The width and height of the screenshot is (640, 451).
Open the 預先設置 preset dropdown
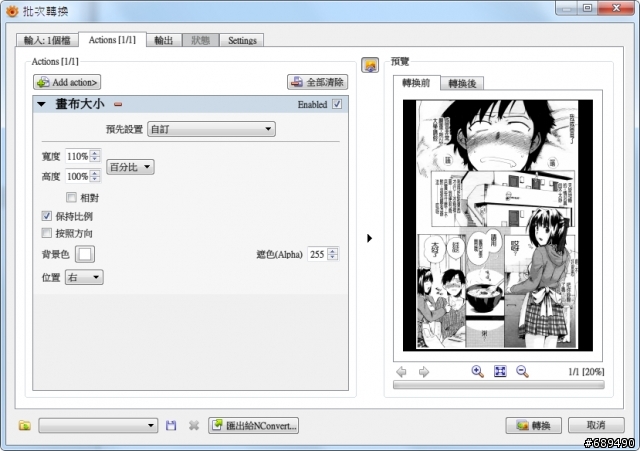(211, 129)
